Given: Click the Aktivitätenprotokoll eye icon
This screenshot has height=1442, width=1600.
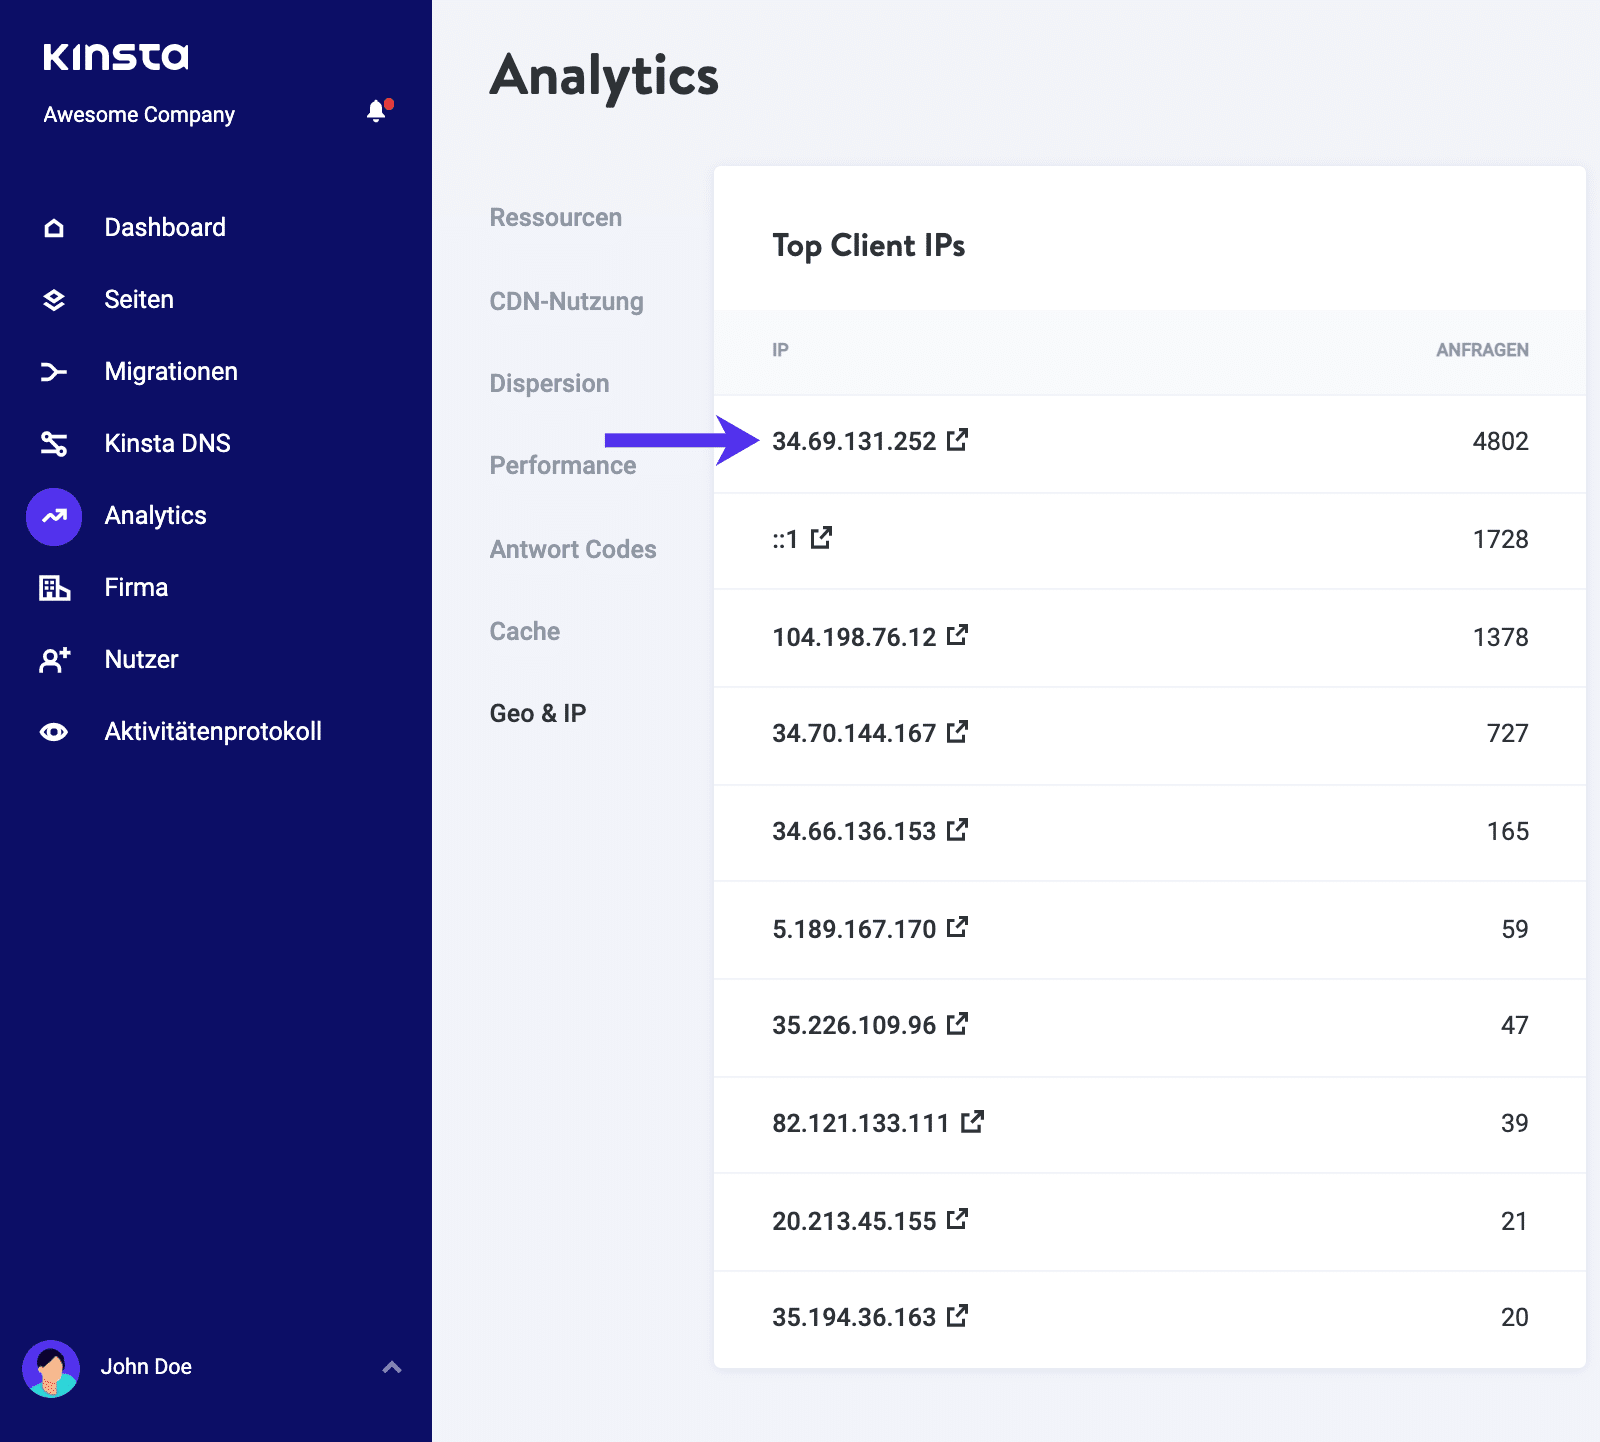Looking at the screenshot, I should pos(54,732).
